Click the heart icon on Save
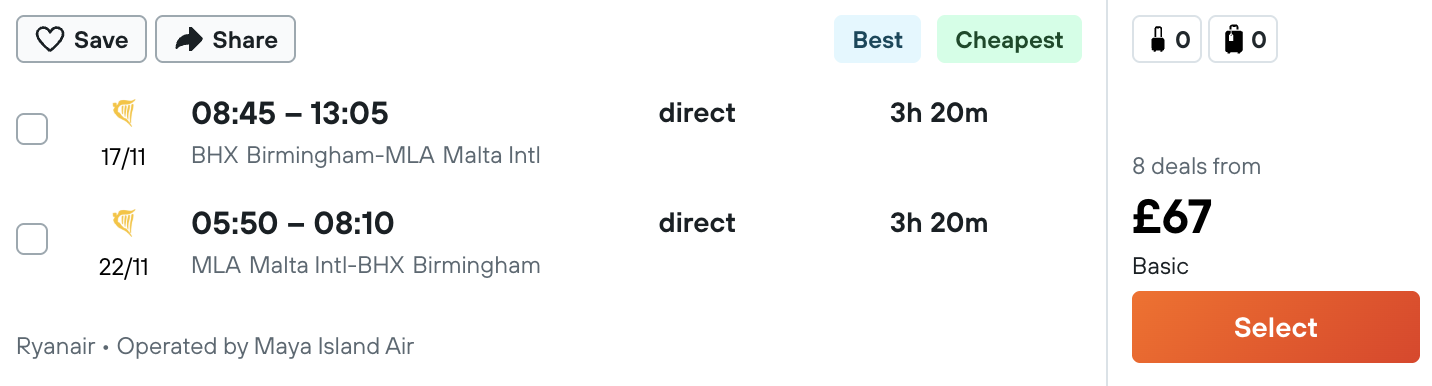Viewport: 1432px width, 386px height. pos(50,40)
